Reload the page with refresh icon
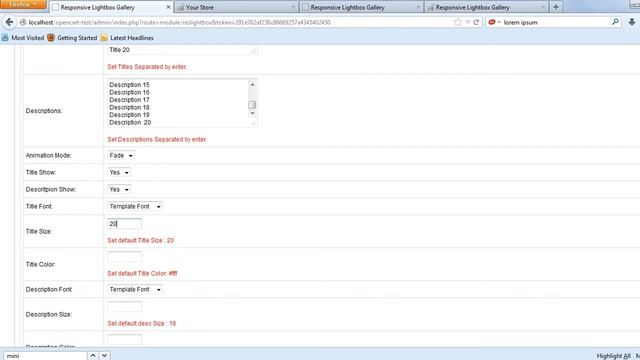Viewport: 640px width, 360px height. point(476,22)
